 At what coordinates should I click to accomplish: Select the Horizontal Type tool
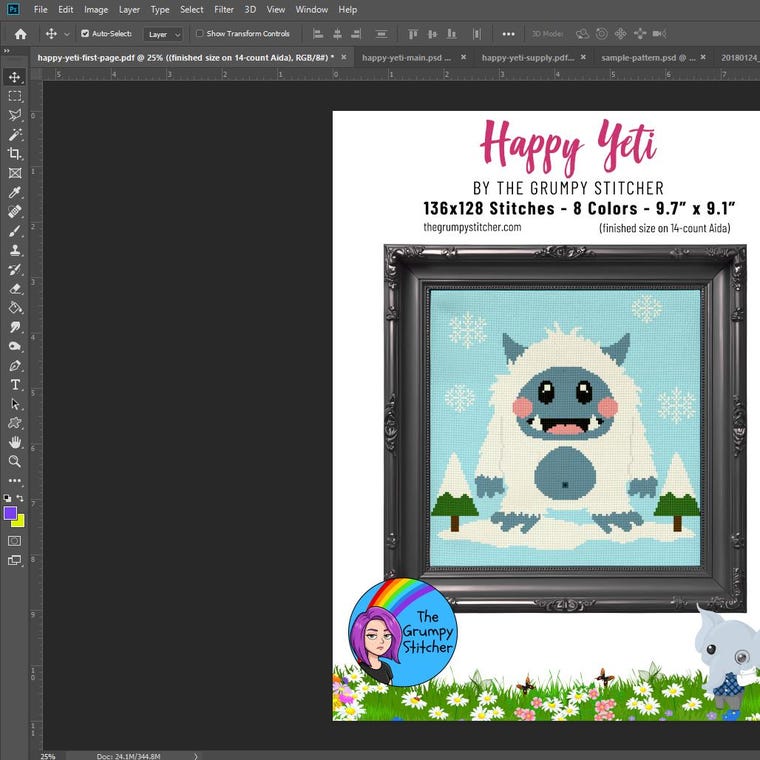pos(15,385)
